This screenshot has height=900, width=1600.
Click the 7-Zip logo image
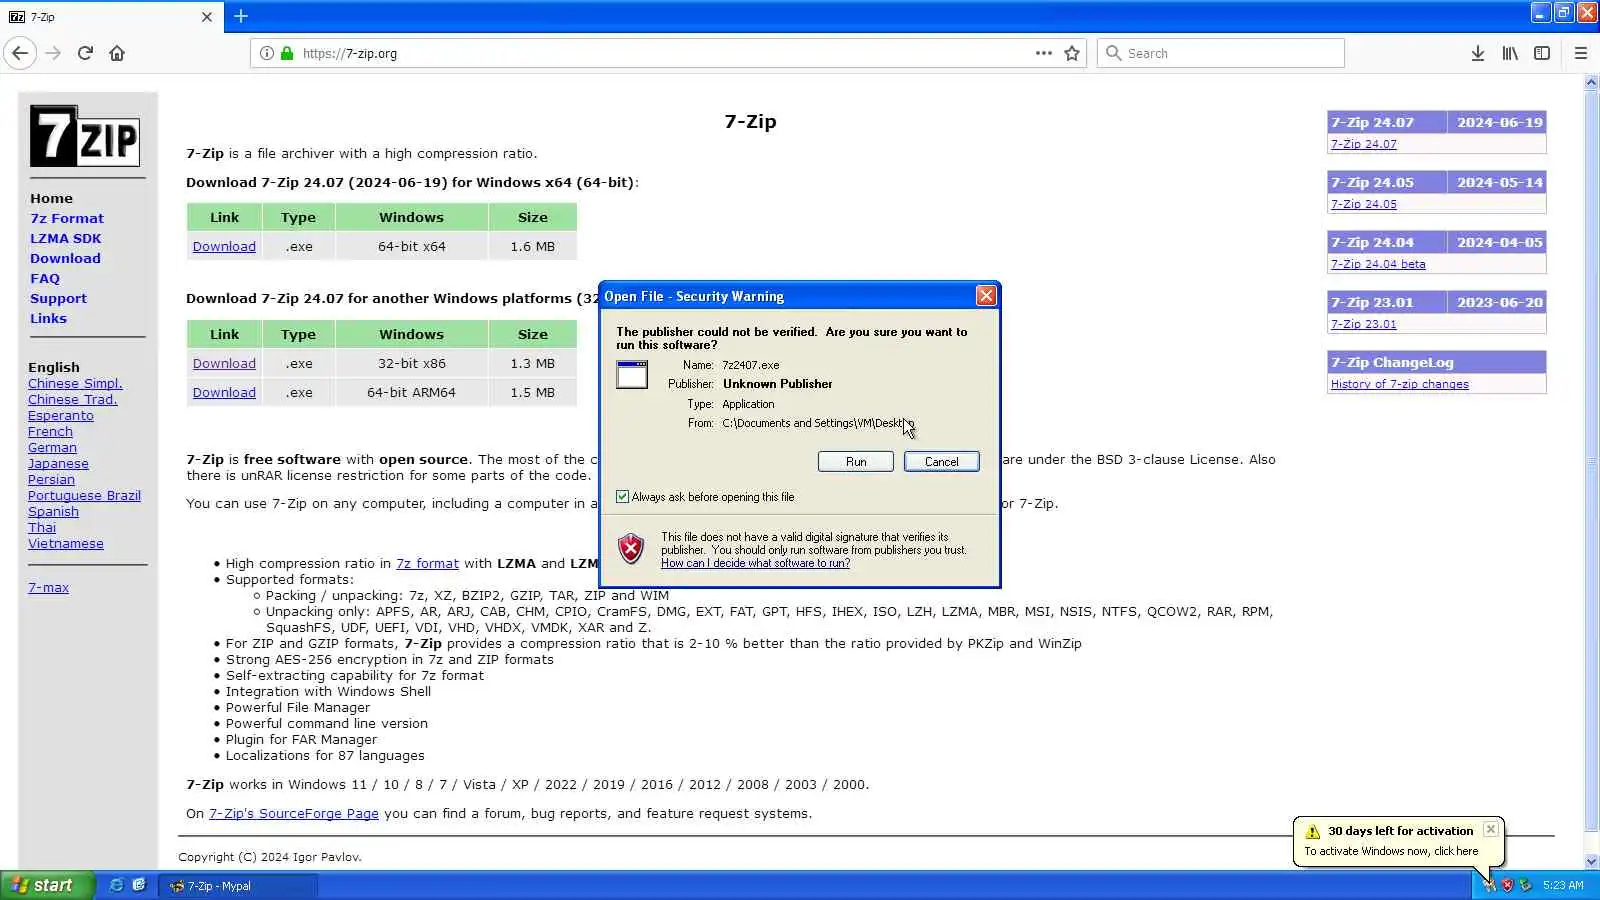(x=85, y=135)
